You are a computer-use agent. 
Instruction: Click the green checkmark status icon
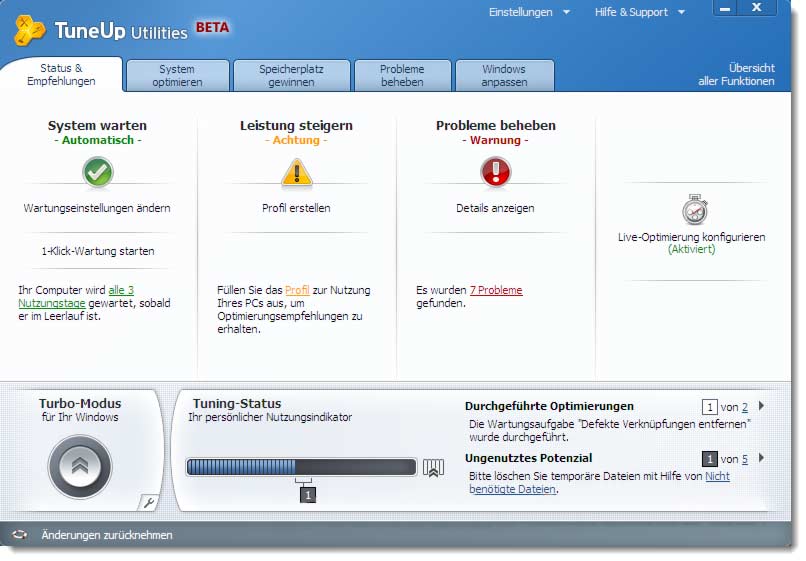point(98,172)
